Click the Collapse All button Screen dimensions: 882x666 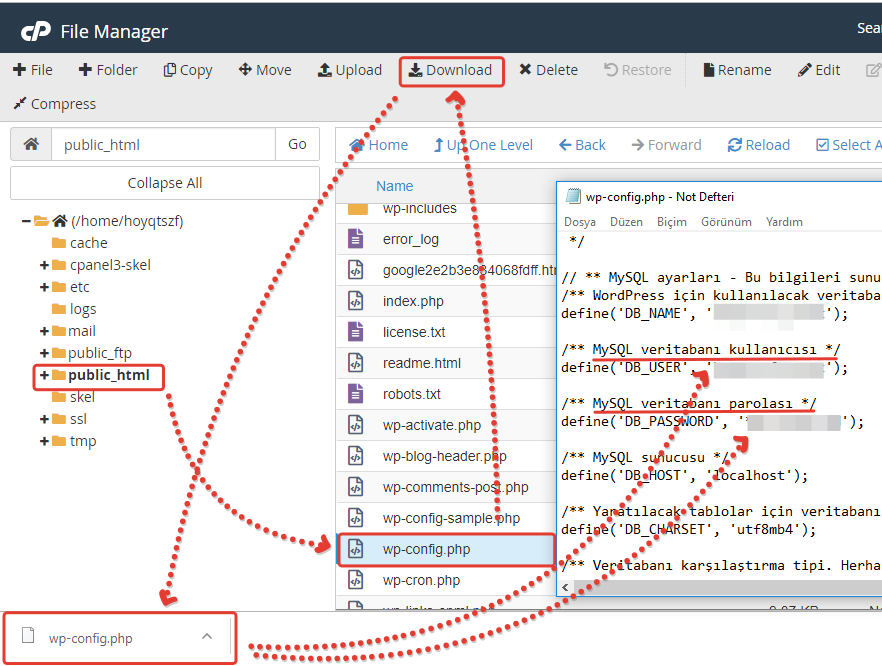[165, 183]
